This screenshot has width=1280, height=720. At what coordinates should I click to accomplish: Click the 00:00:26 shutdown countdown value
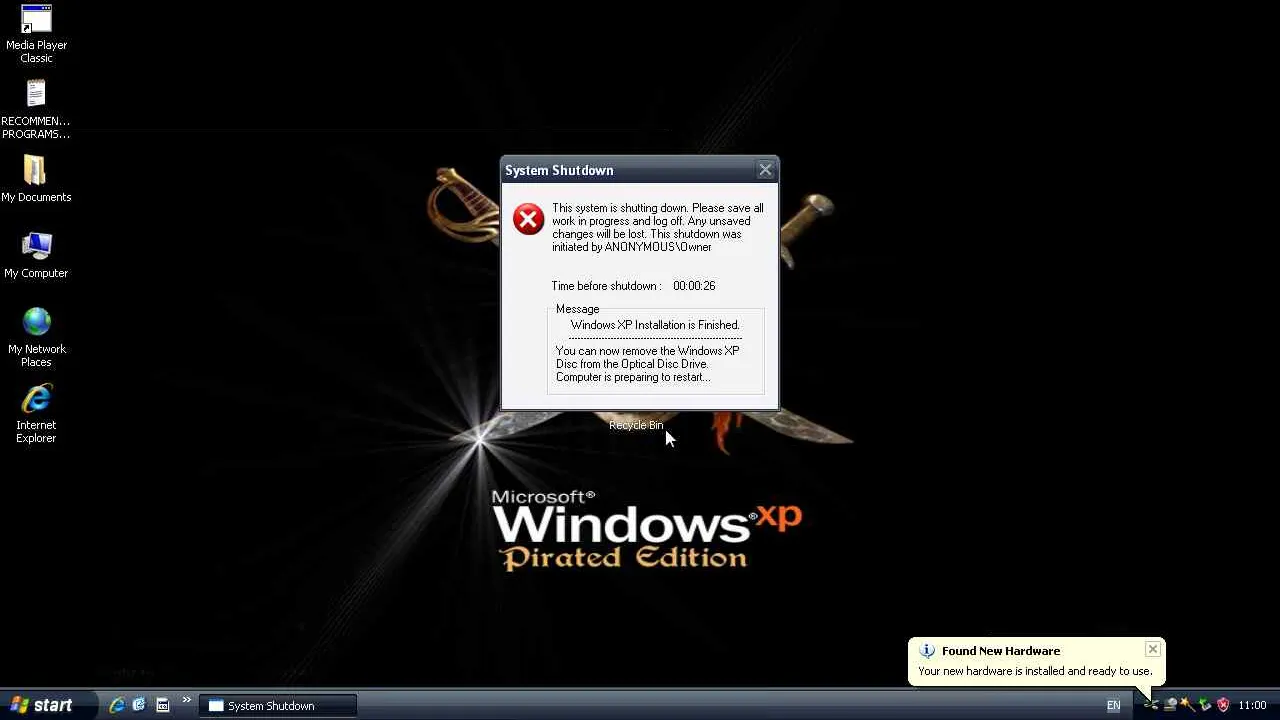click(694, 286)
